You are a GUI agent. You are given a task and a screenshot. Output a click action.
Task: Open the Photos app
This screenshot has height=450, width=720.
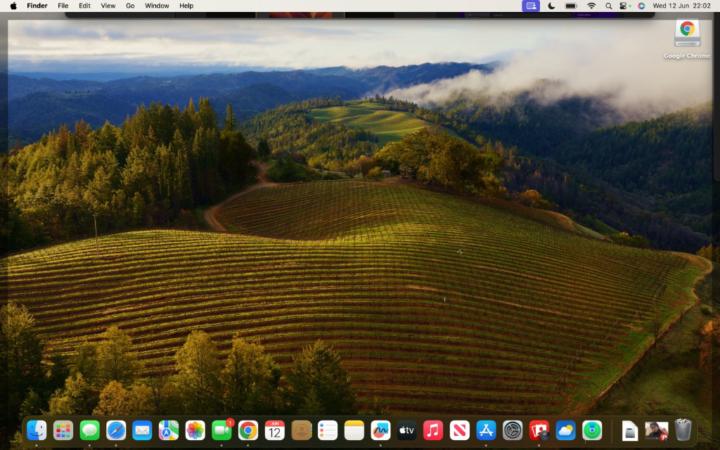195,431
